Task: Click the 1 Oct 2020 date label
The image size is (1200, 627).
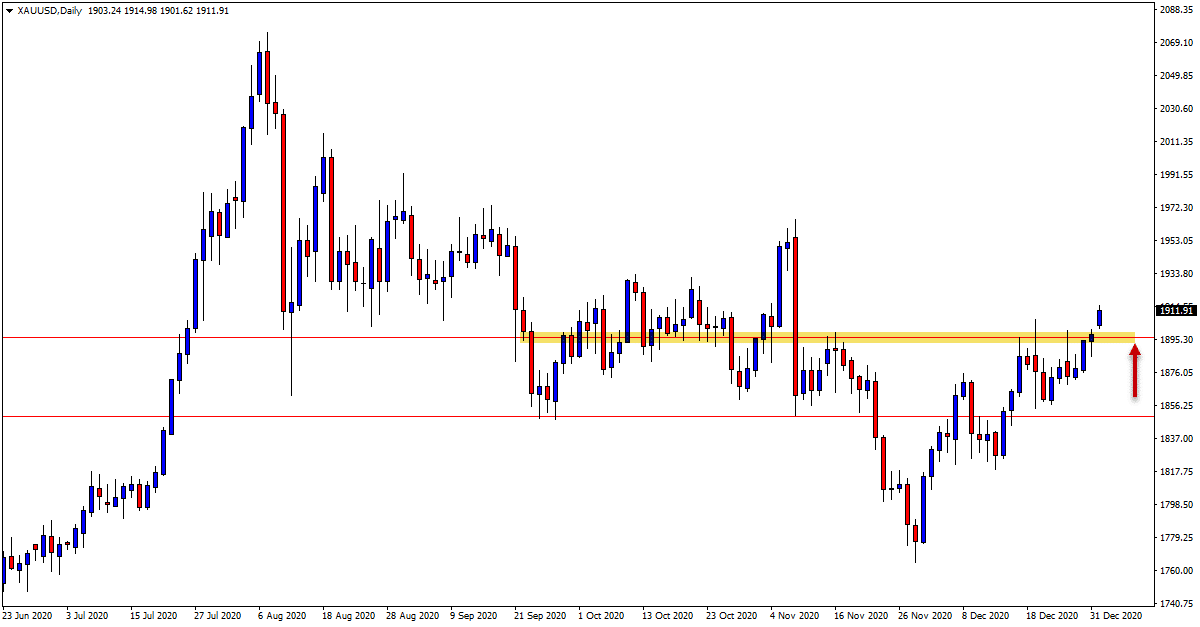Action: (603, 616)
